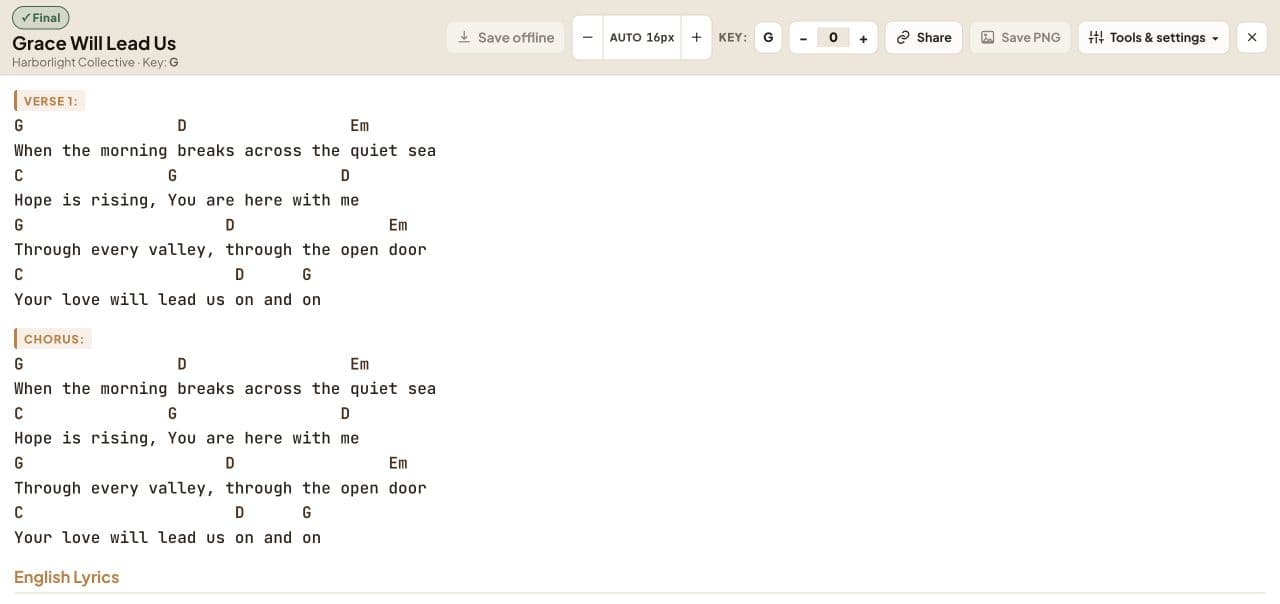Click the Em chord above 'quiet sea' in Verse 1
The height and width of the screenshot is (604, 1280).
360,125
